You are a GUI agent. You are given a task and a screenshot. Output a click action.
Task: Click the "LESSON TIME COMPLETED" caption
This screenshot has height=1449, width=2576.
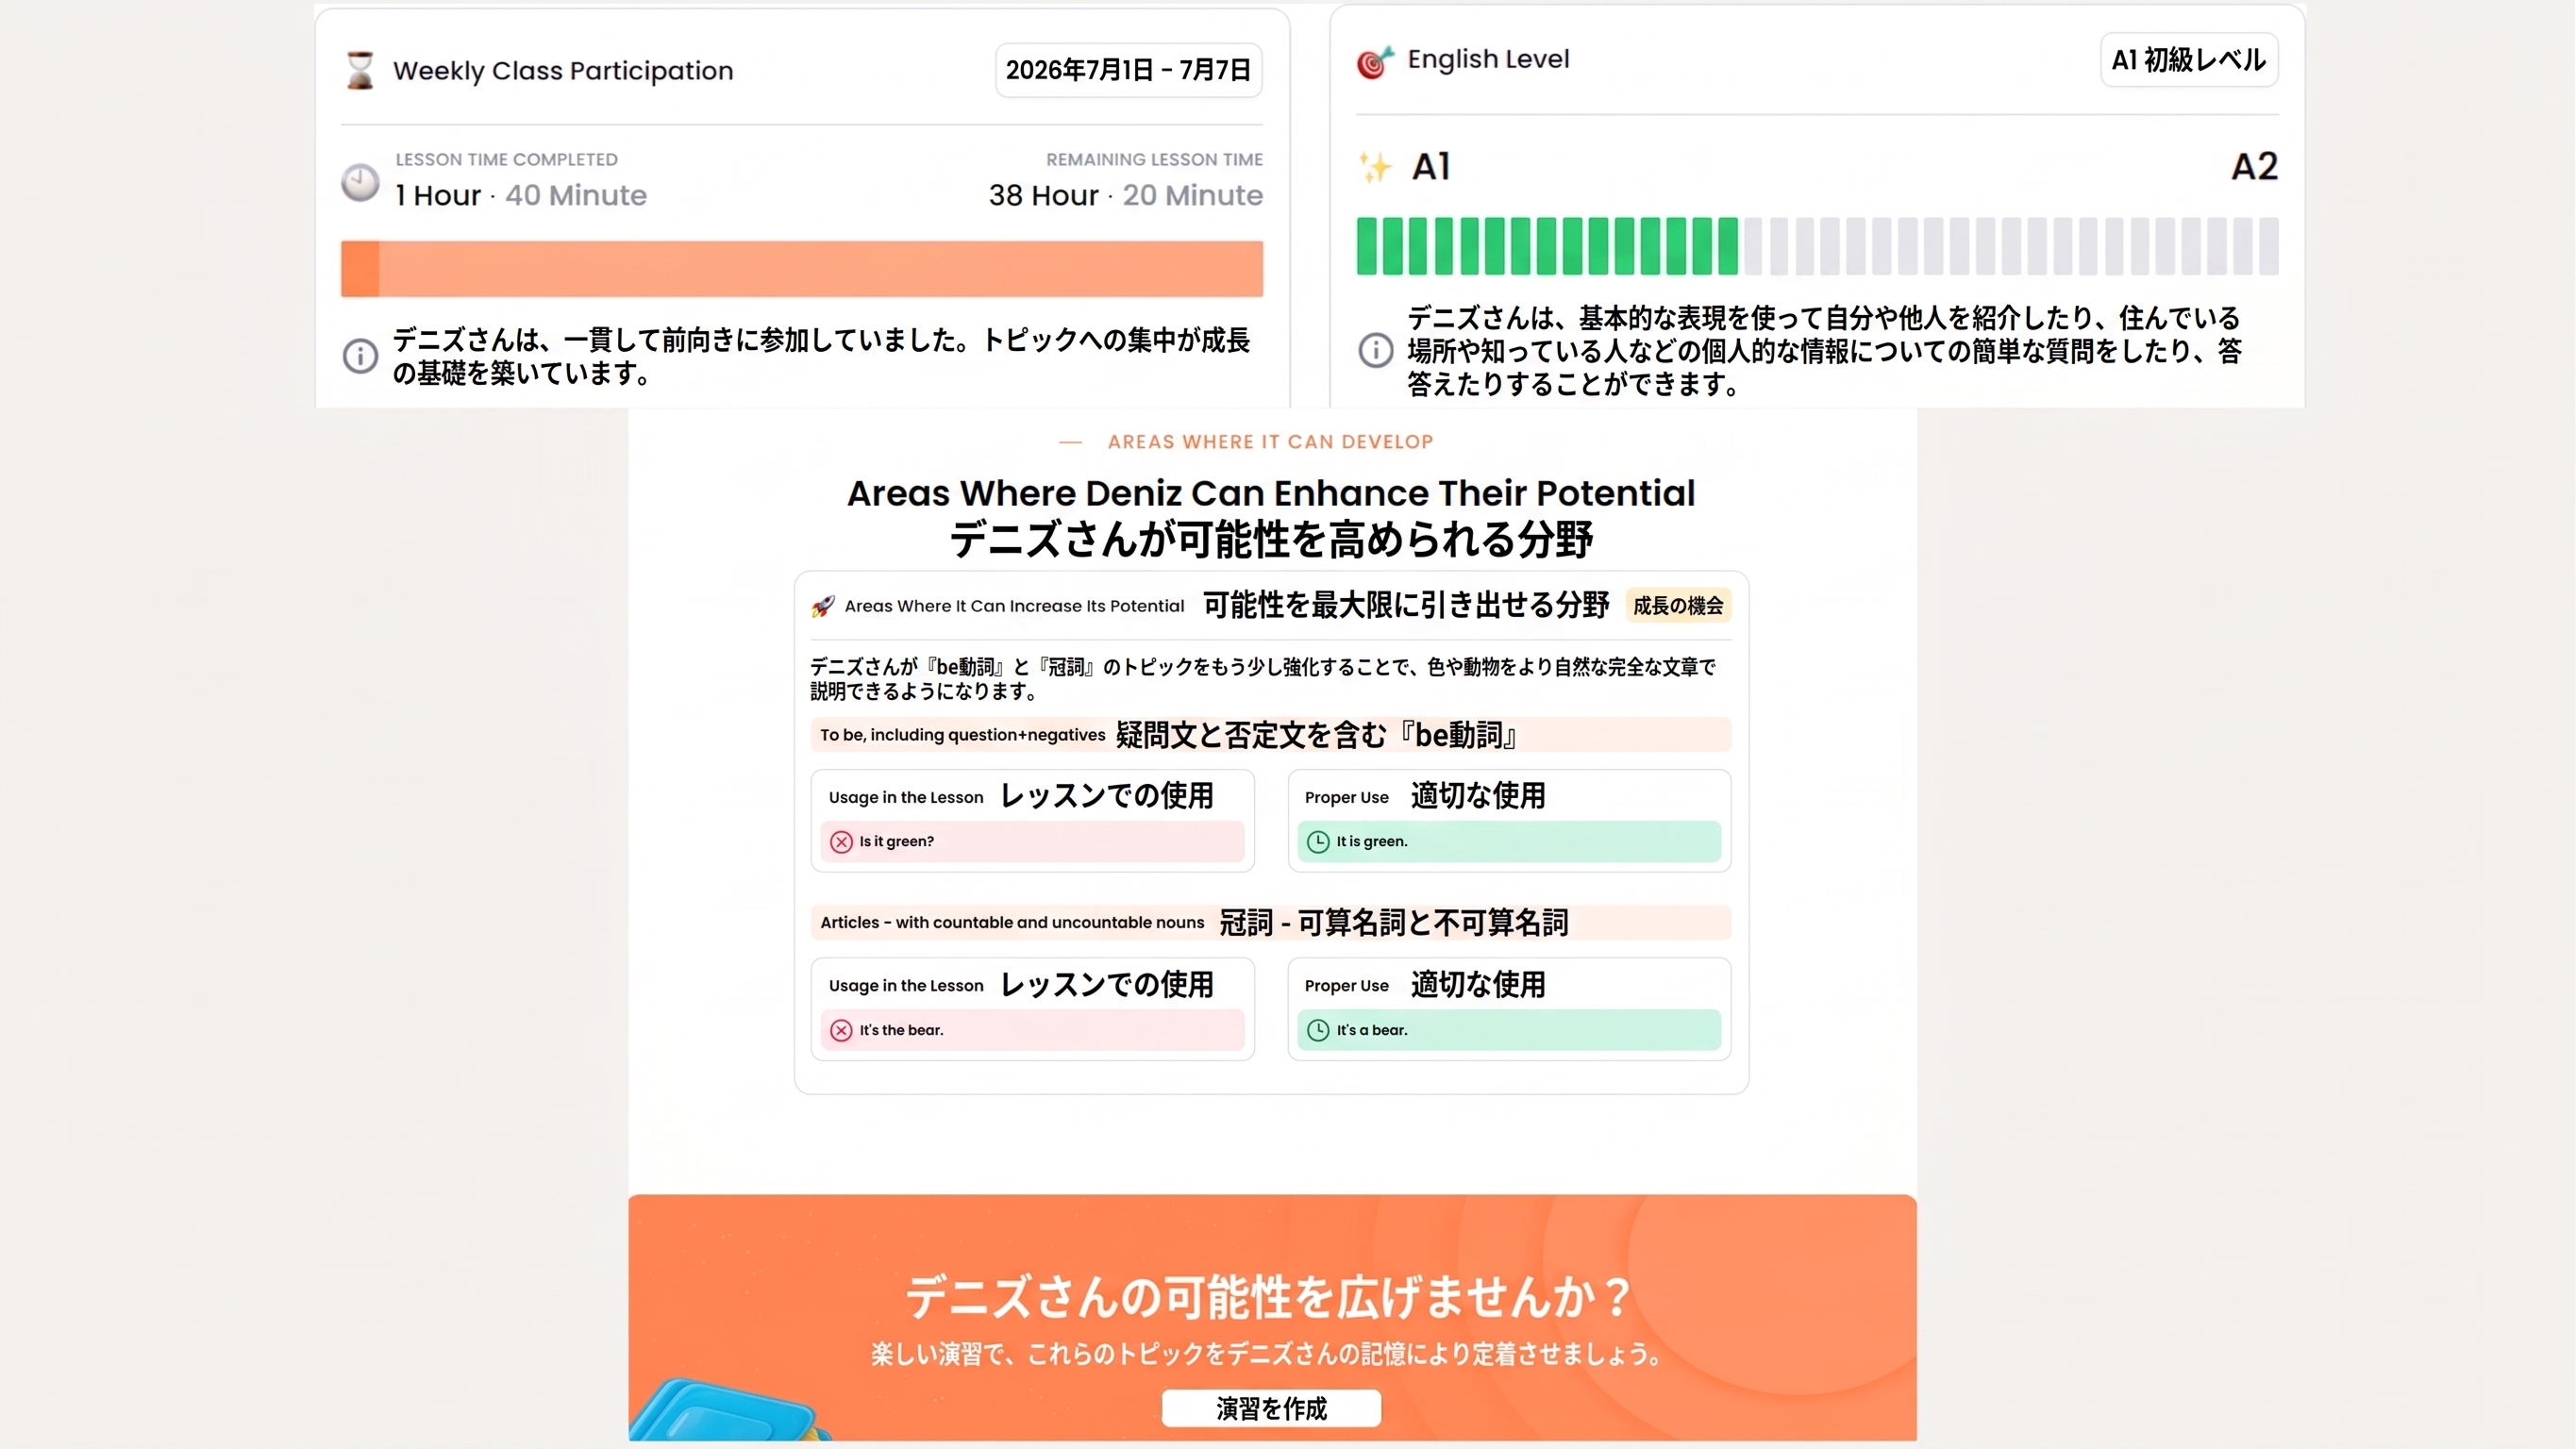pos(506,160)
